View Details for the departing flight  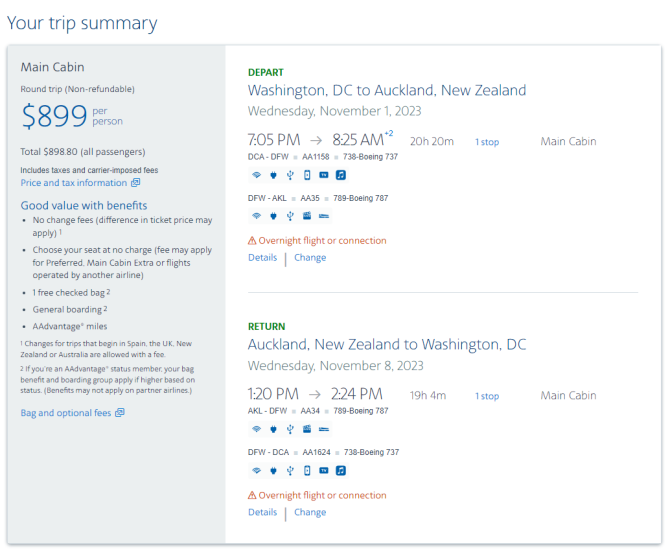pyautogui.click(x=262, y=258)
